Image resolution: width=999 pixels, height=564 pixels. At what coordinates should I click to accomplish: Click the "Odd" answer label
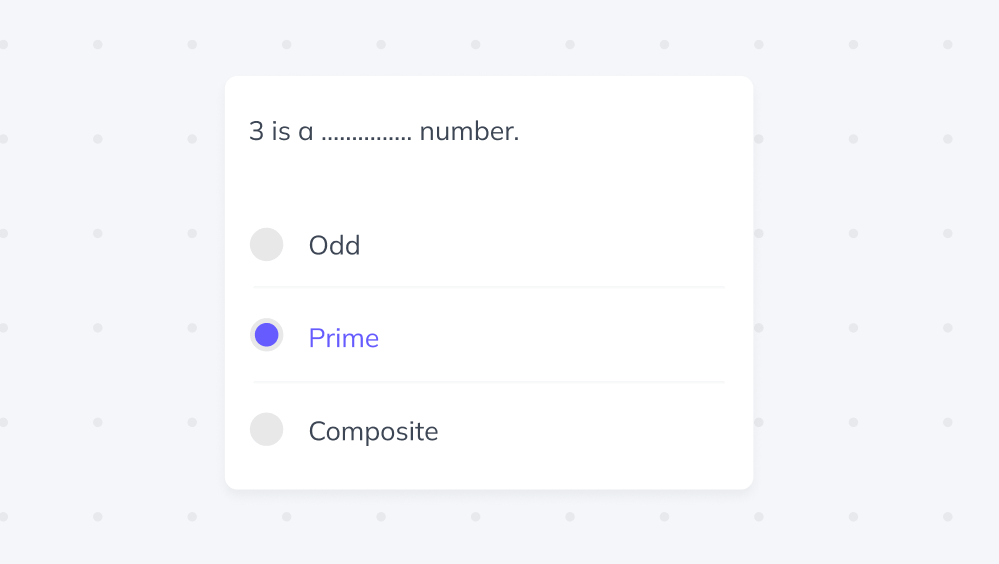[x=334, y=246]
